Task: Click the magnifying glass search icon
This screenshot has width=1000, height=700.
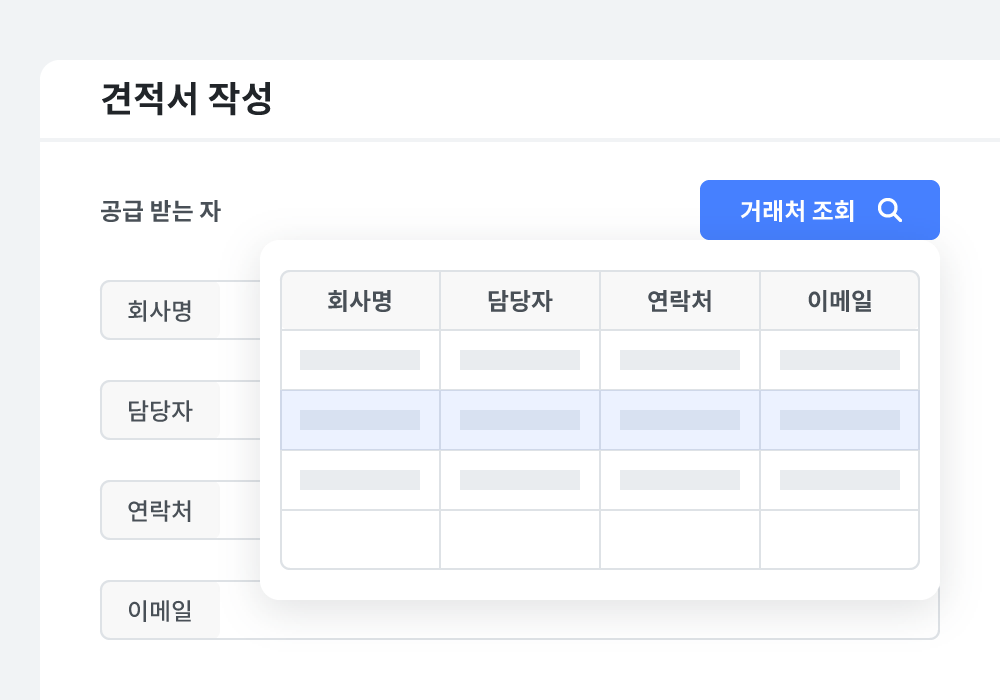Action: click(x=891, y=210)
